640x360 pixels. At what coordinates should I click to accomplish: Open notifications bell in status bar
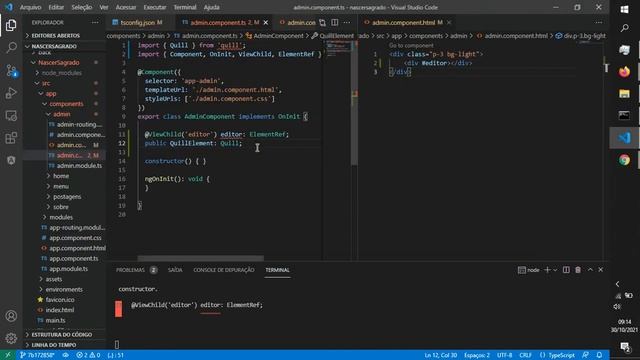tap(599, 355)
